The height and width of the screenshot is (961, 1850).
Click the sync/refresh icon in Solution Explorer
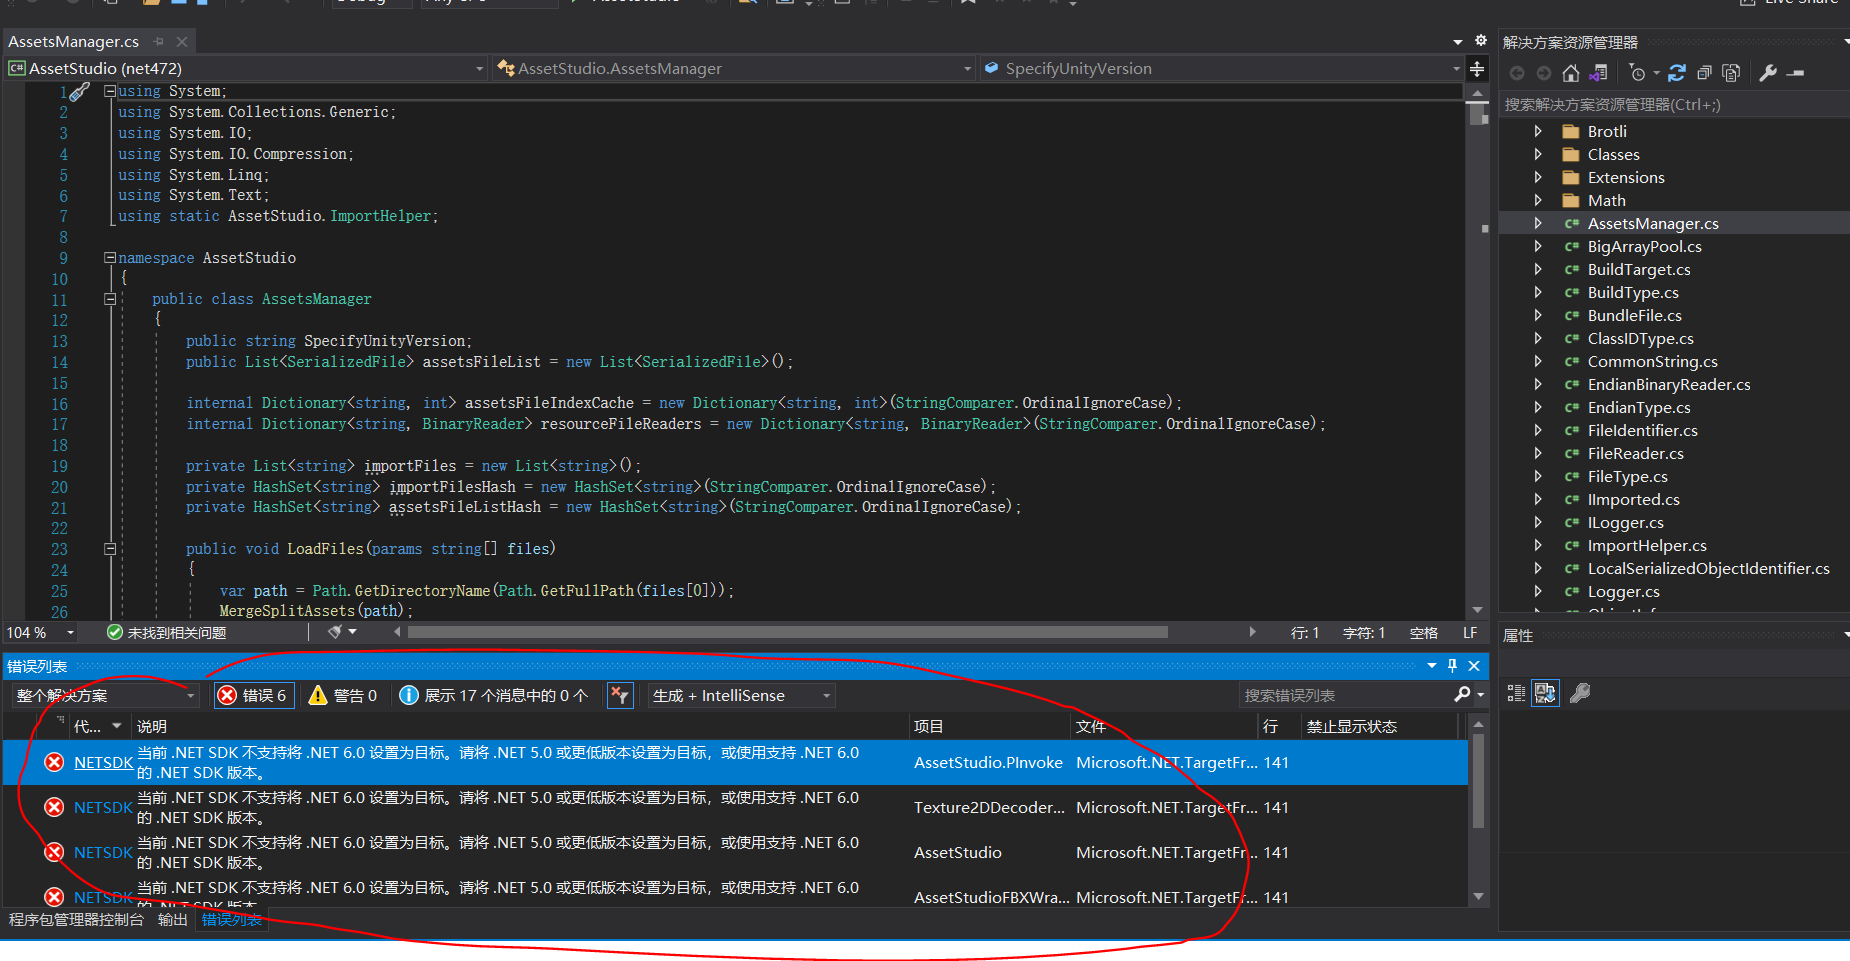coord(1677,73)
